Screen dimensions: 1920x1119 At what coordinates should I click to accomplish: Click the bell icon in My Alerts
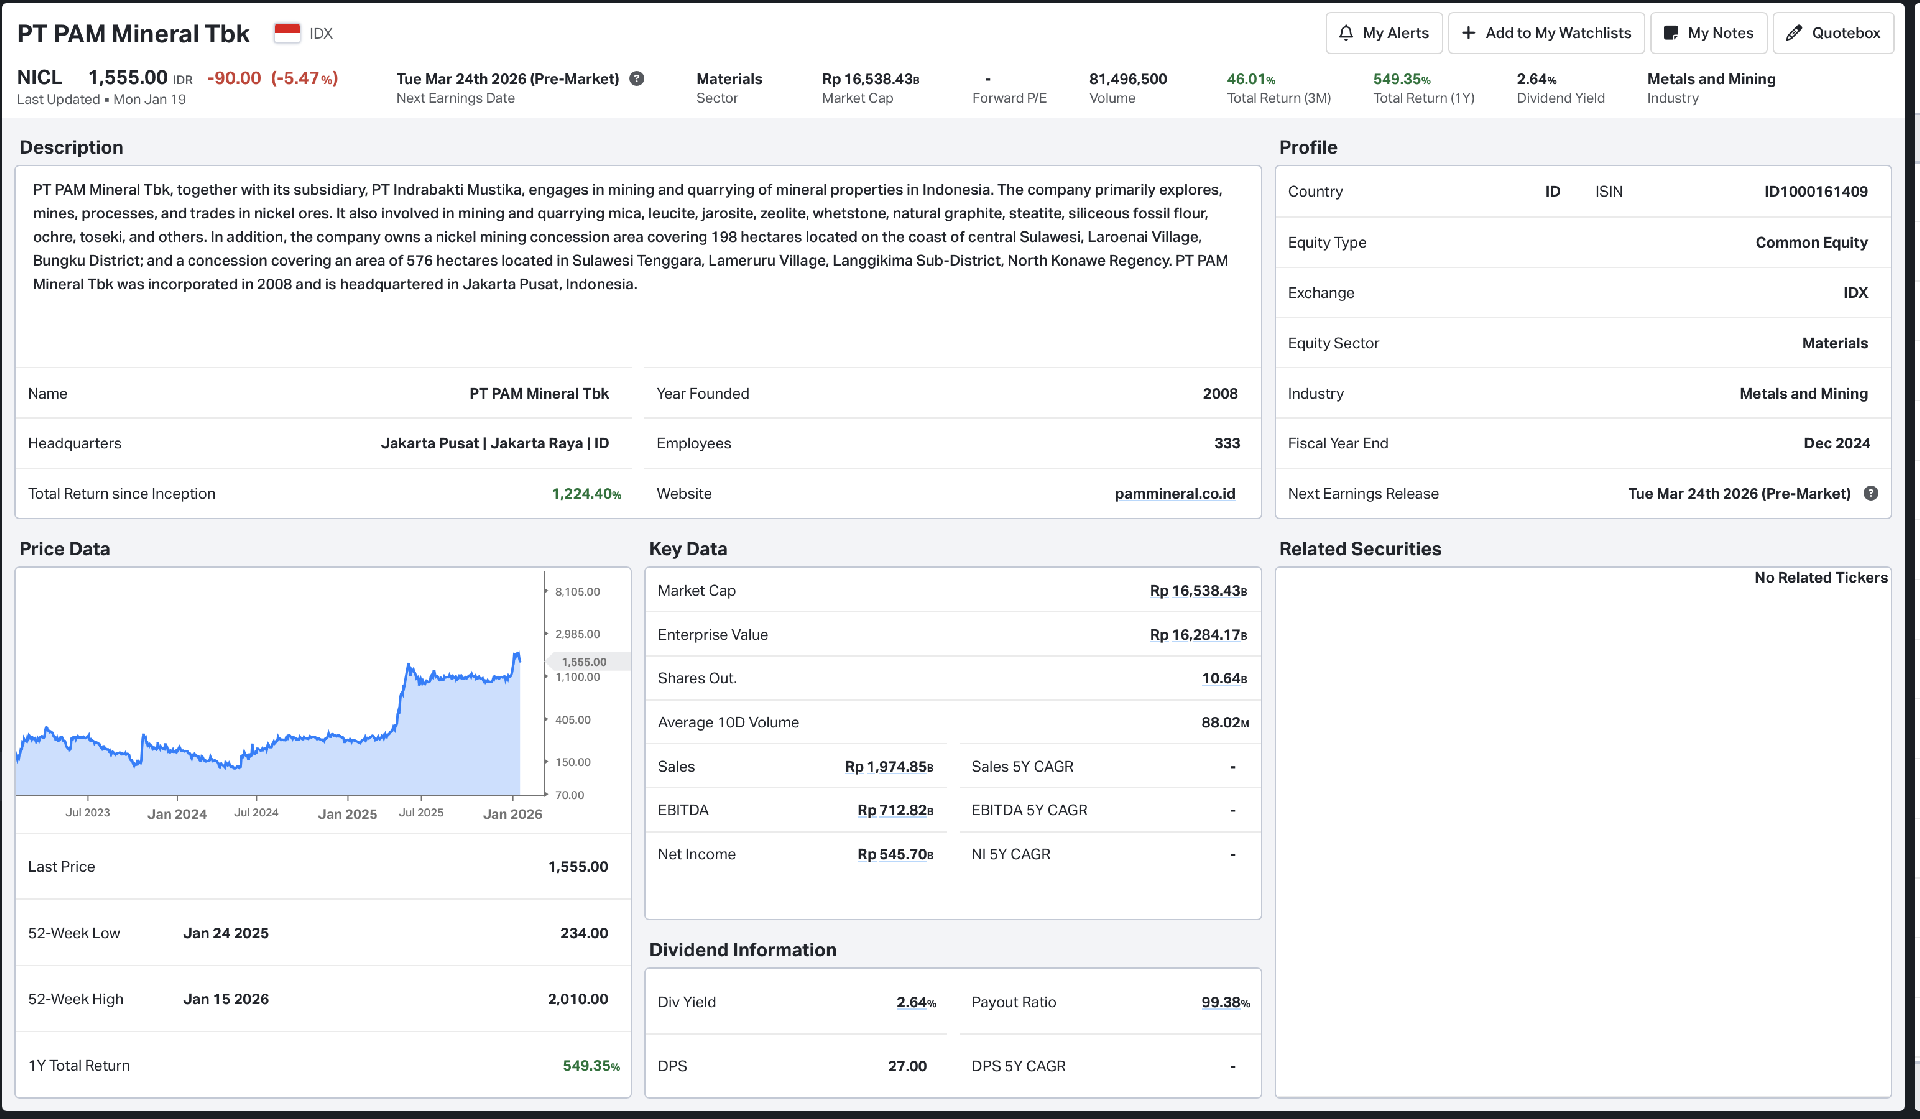click(x=1346, y=33)
